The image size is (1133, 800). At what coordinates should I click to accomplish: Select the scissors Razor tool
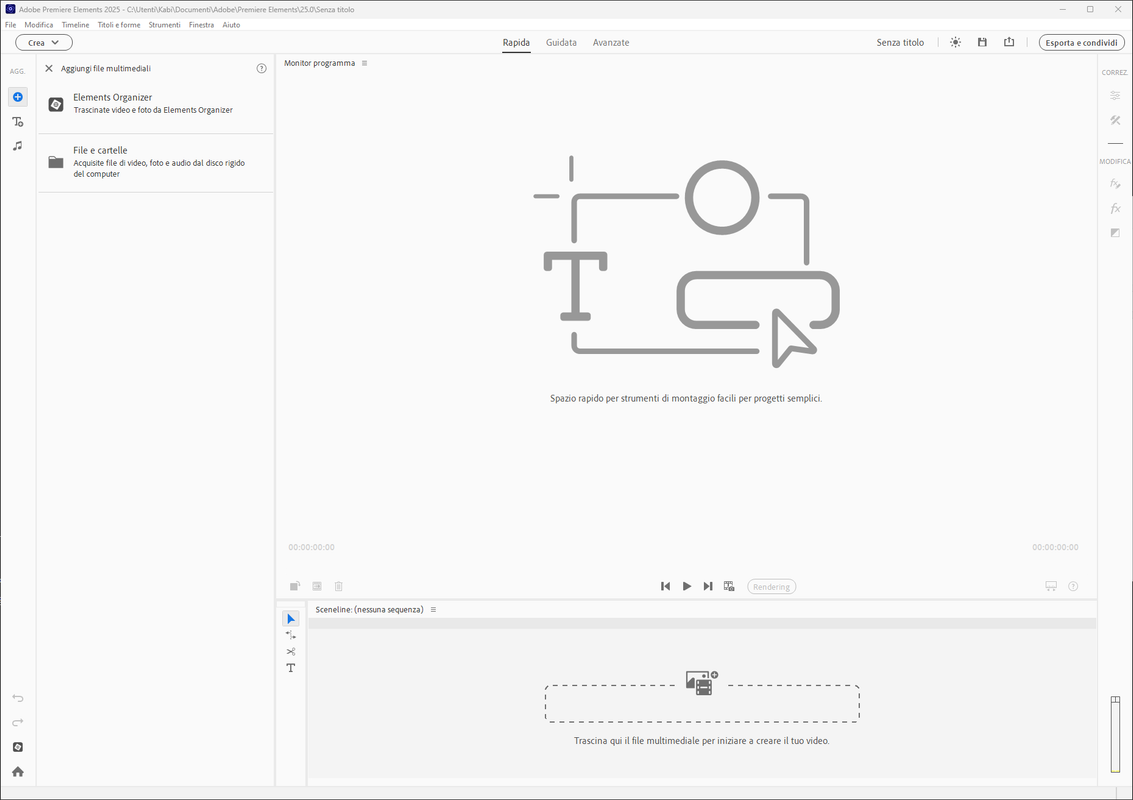(290, 652)
